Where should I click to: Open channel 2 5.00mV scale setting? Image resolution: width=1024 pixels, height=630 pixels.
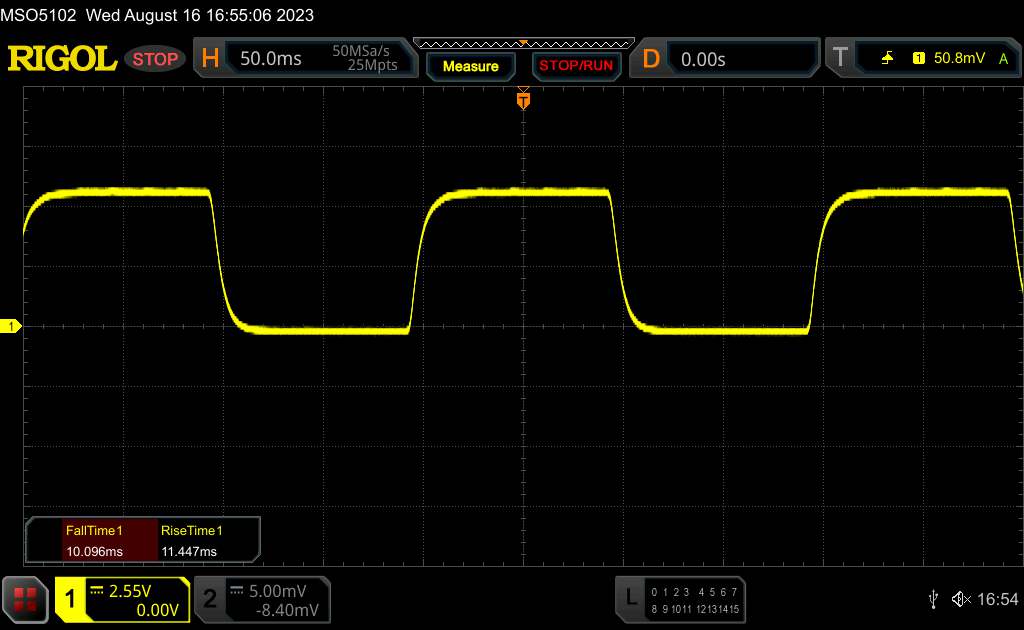pos(277,591)
